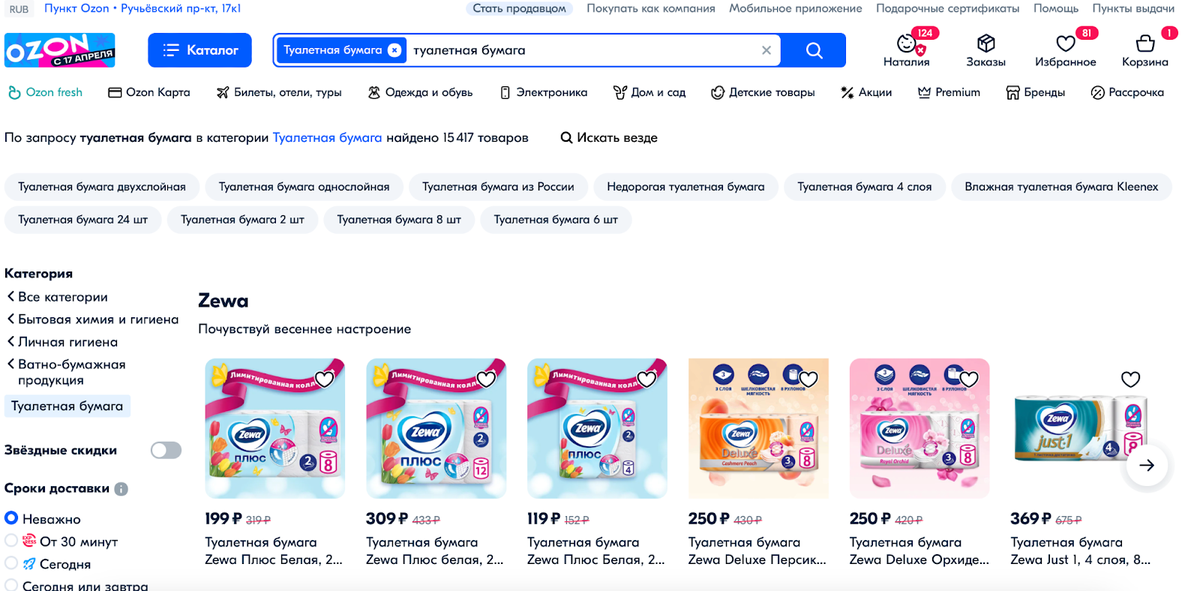Add Zewa Just 1 to favorites
Viewport: 1200px width, 591px height.
(x=1130, y=379)
